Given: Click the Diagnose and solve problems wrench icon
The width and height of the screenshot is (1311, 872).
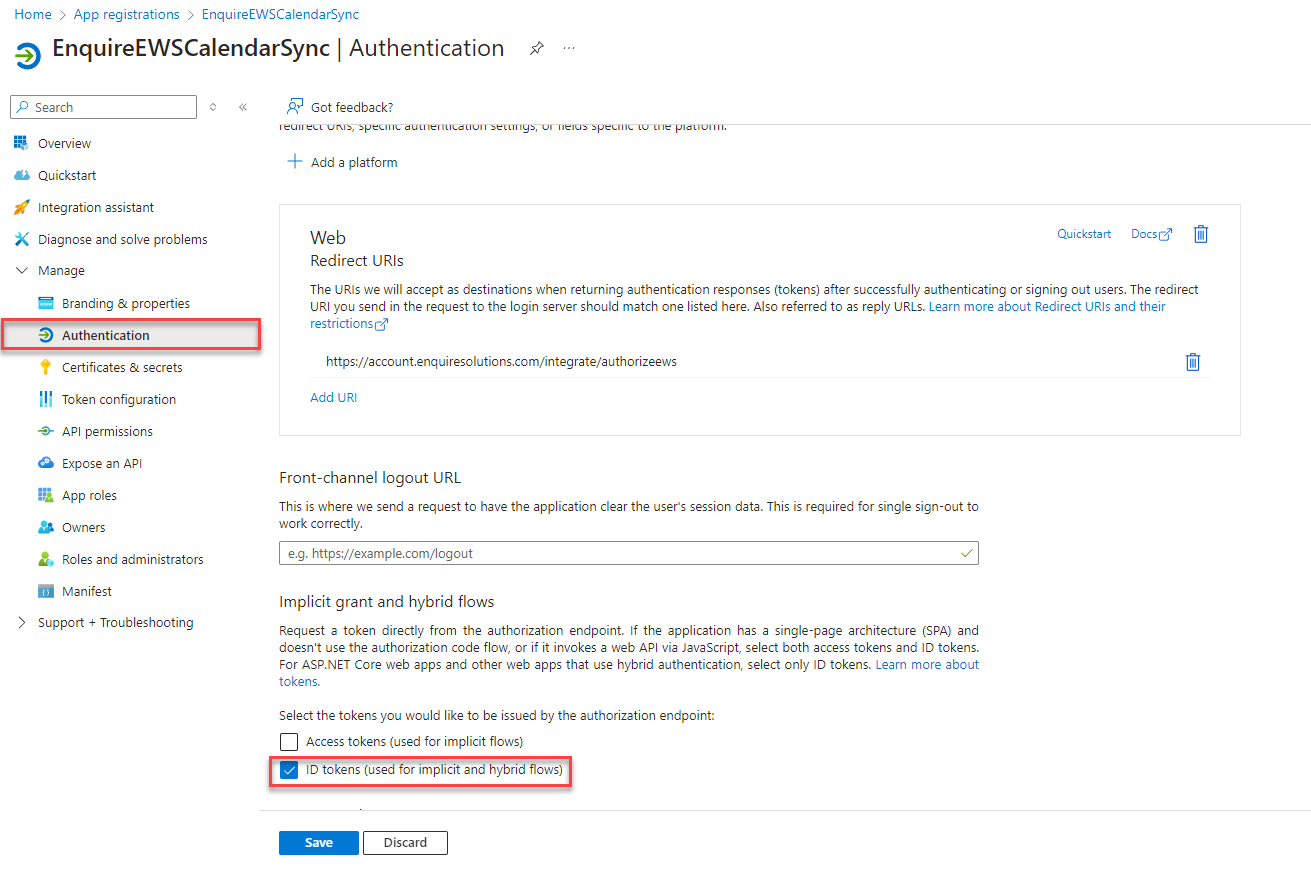Looking at the screenshot, I should [21, 239].
